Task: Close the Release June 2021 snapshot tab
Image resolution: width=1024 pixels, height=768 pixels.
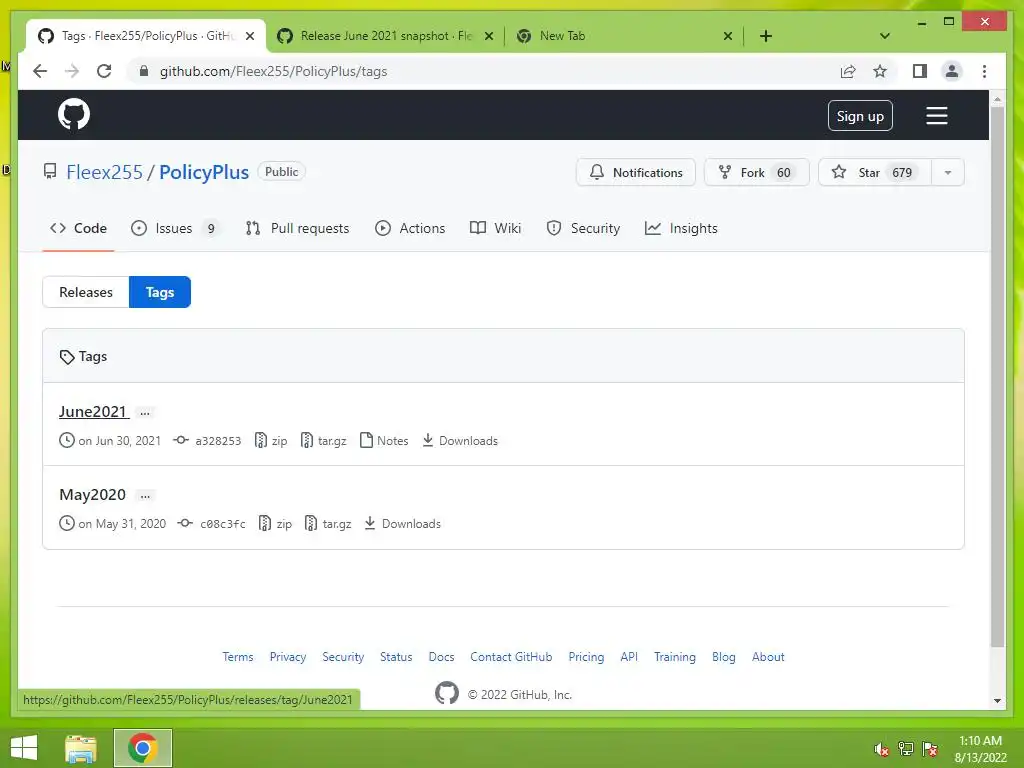Action: click(x=488, y=36)
